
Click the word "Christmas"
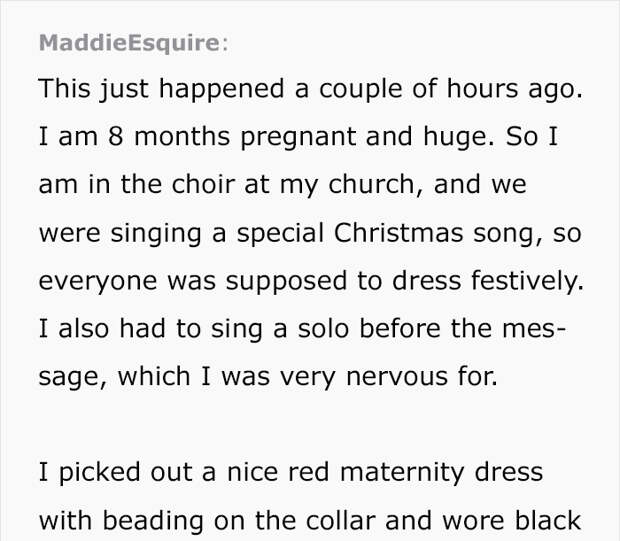tap(399, 233)
